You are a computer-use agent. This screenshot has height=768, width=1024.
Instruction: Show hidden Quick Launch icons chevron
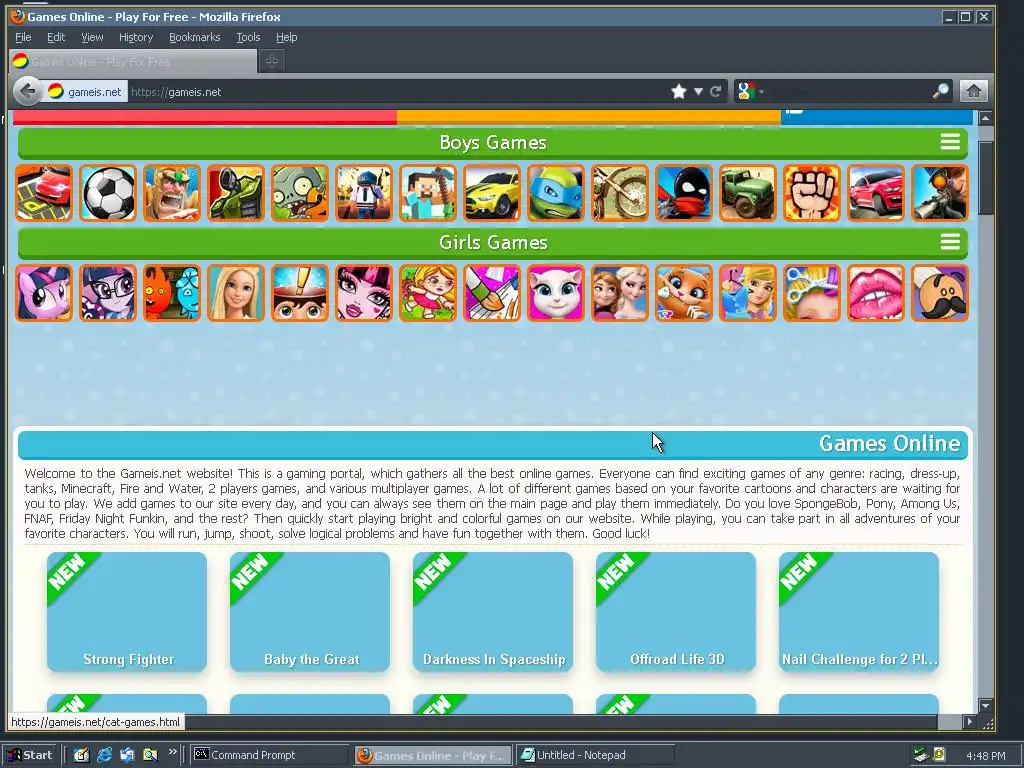[172, 753]
